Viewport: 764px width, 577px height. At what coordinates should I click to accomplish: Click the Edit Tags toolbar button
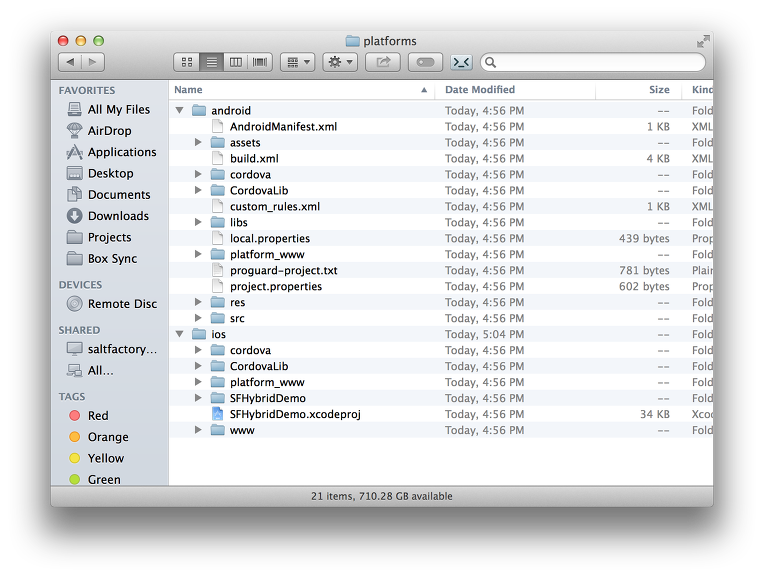[424, 62]
